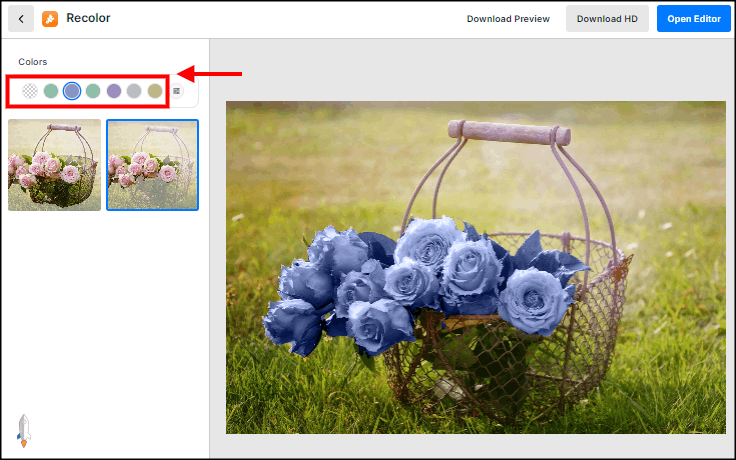Select the transparent checkered color swatch
The image size is (736, 460).
[x=30, y=91]
